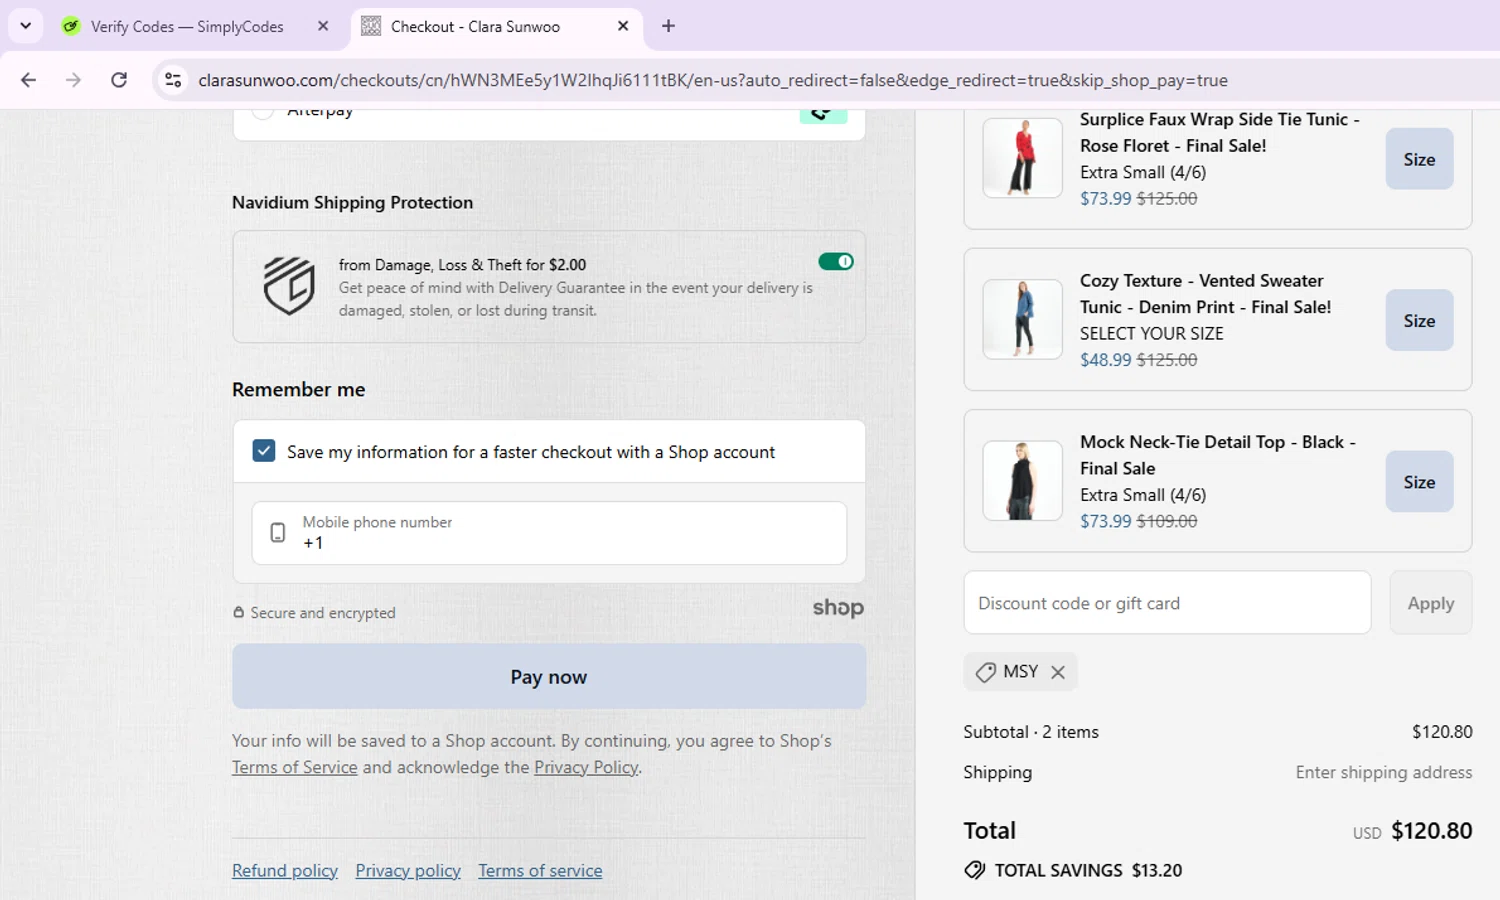Click the mobile phone icon in field
This screenshot has height=900, width=1500.
278,533
